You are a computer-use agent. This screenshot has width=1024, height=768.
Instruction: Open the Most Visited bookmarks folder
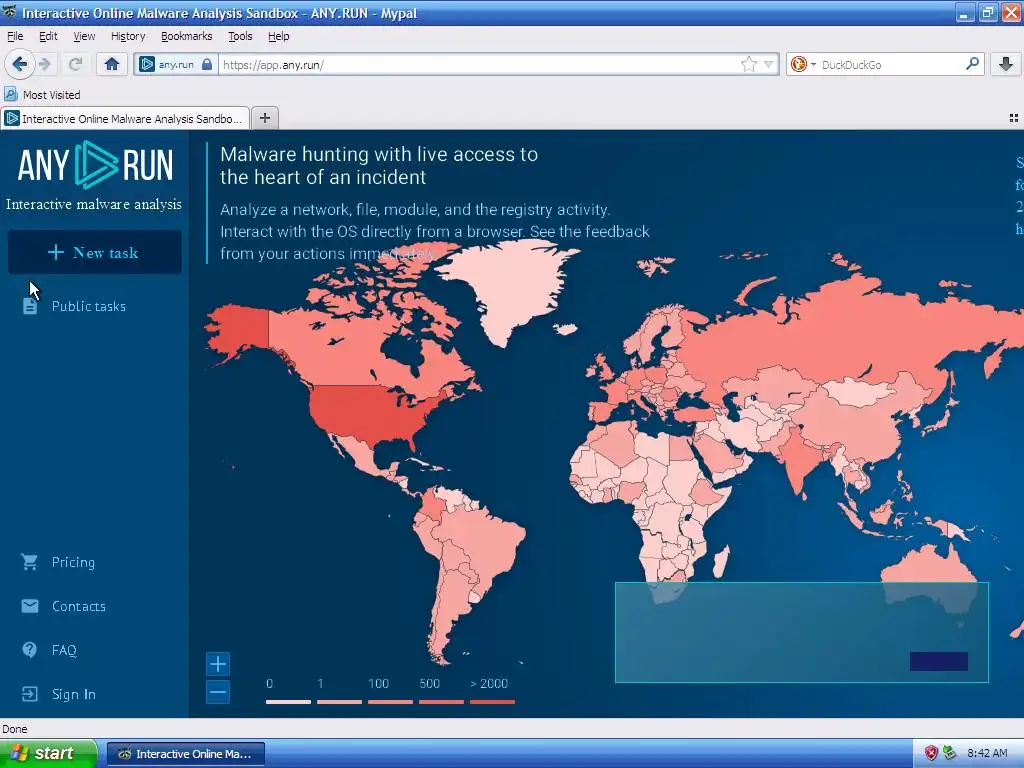(x=42, y=95)
